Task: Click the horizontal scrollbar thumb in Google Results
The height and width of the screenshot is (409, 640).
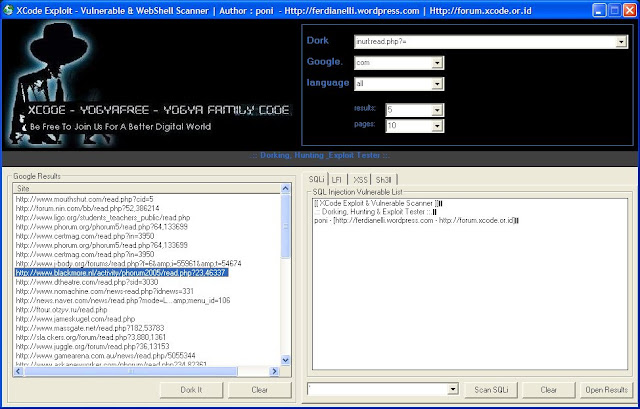Action: click(x=130, y=371)
